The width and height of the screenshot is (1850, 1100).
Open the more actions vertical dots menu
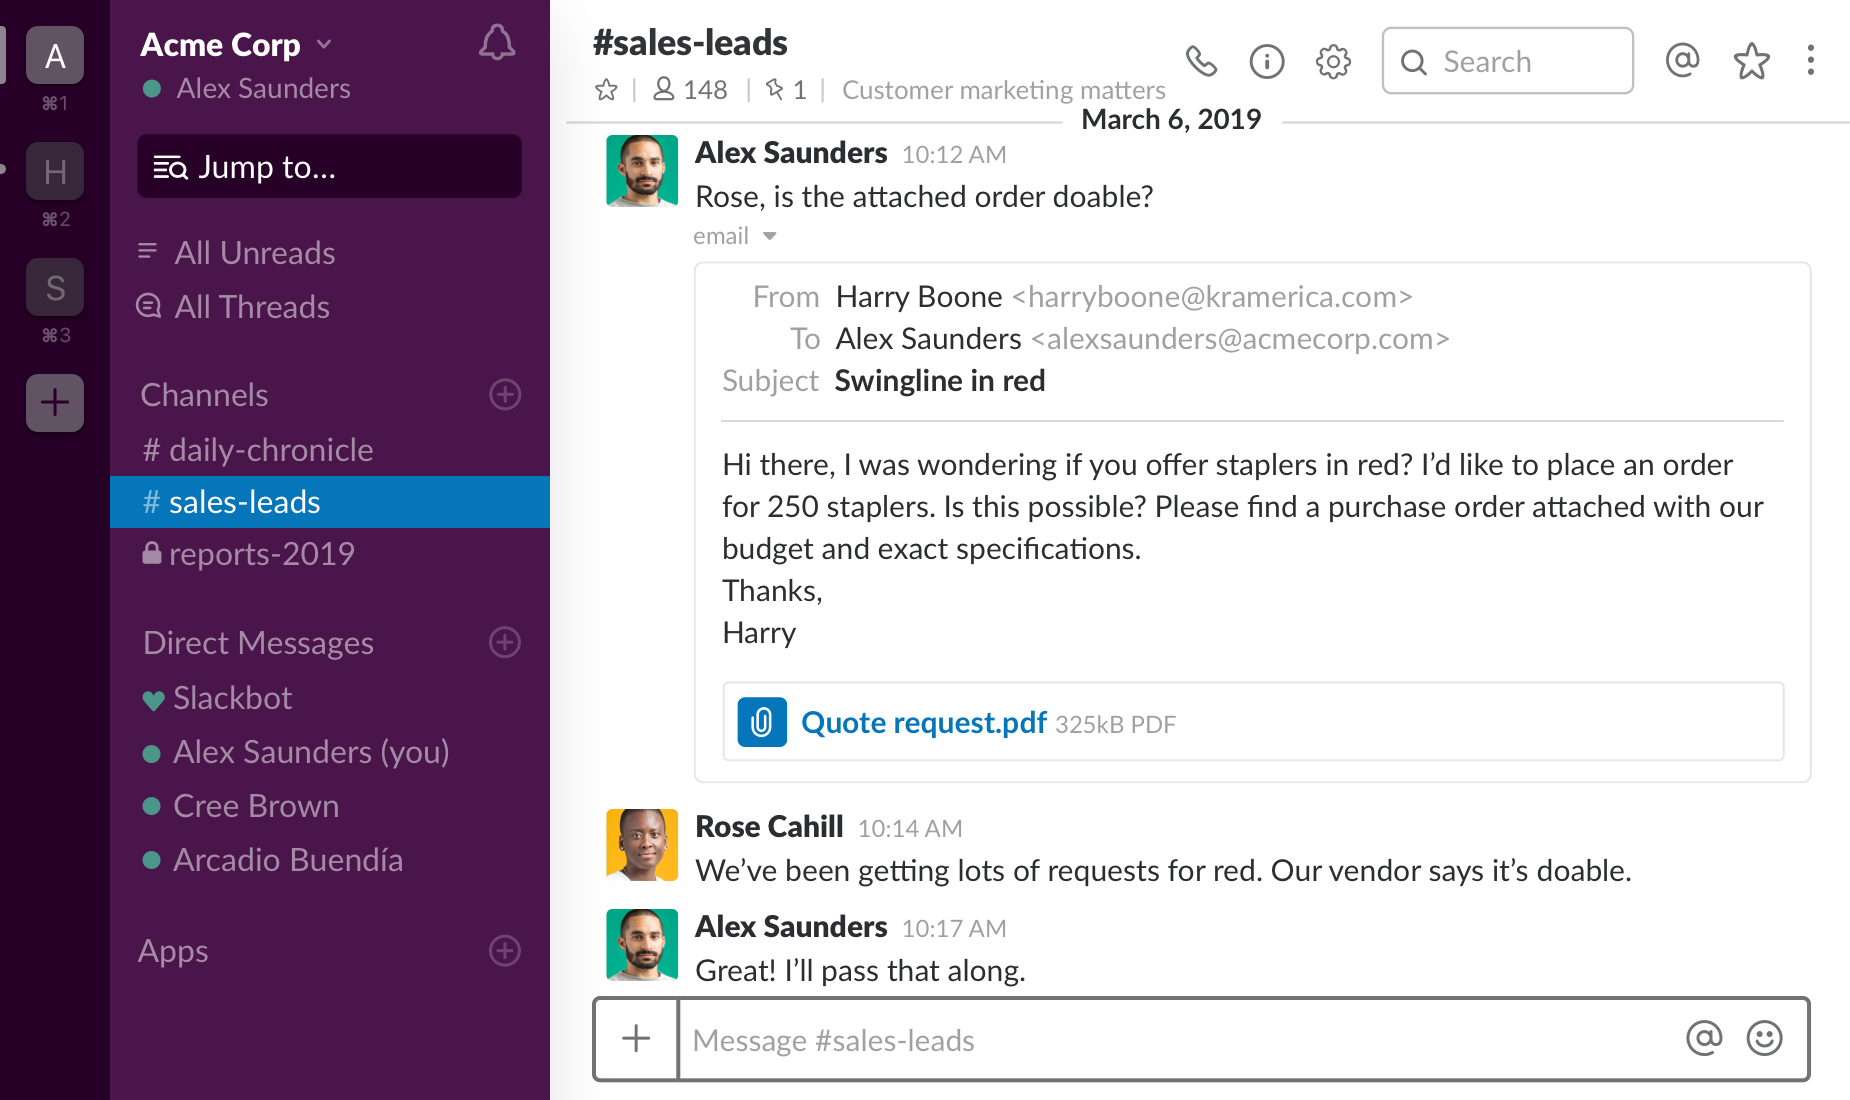point(1811,61)
